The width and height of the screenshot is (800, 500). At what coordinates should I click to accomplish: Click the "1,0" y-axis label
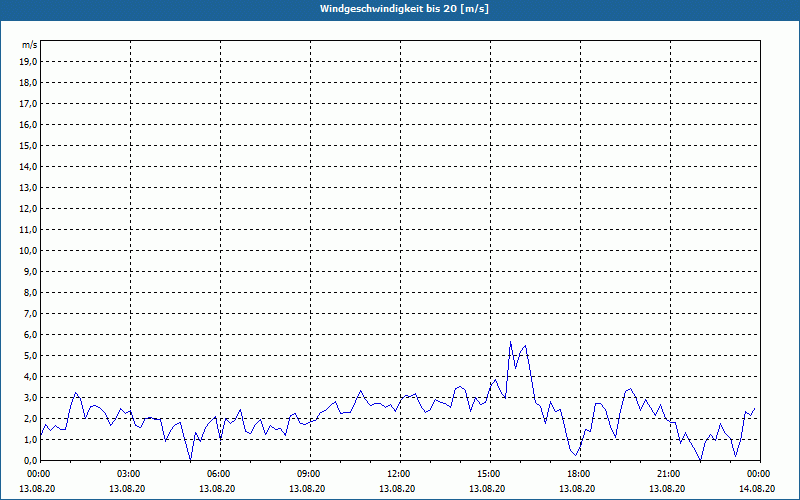pos(30,439)
